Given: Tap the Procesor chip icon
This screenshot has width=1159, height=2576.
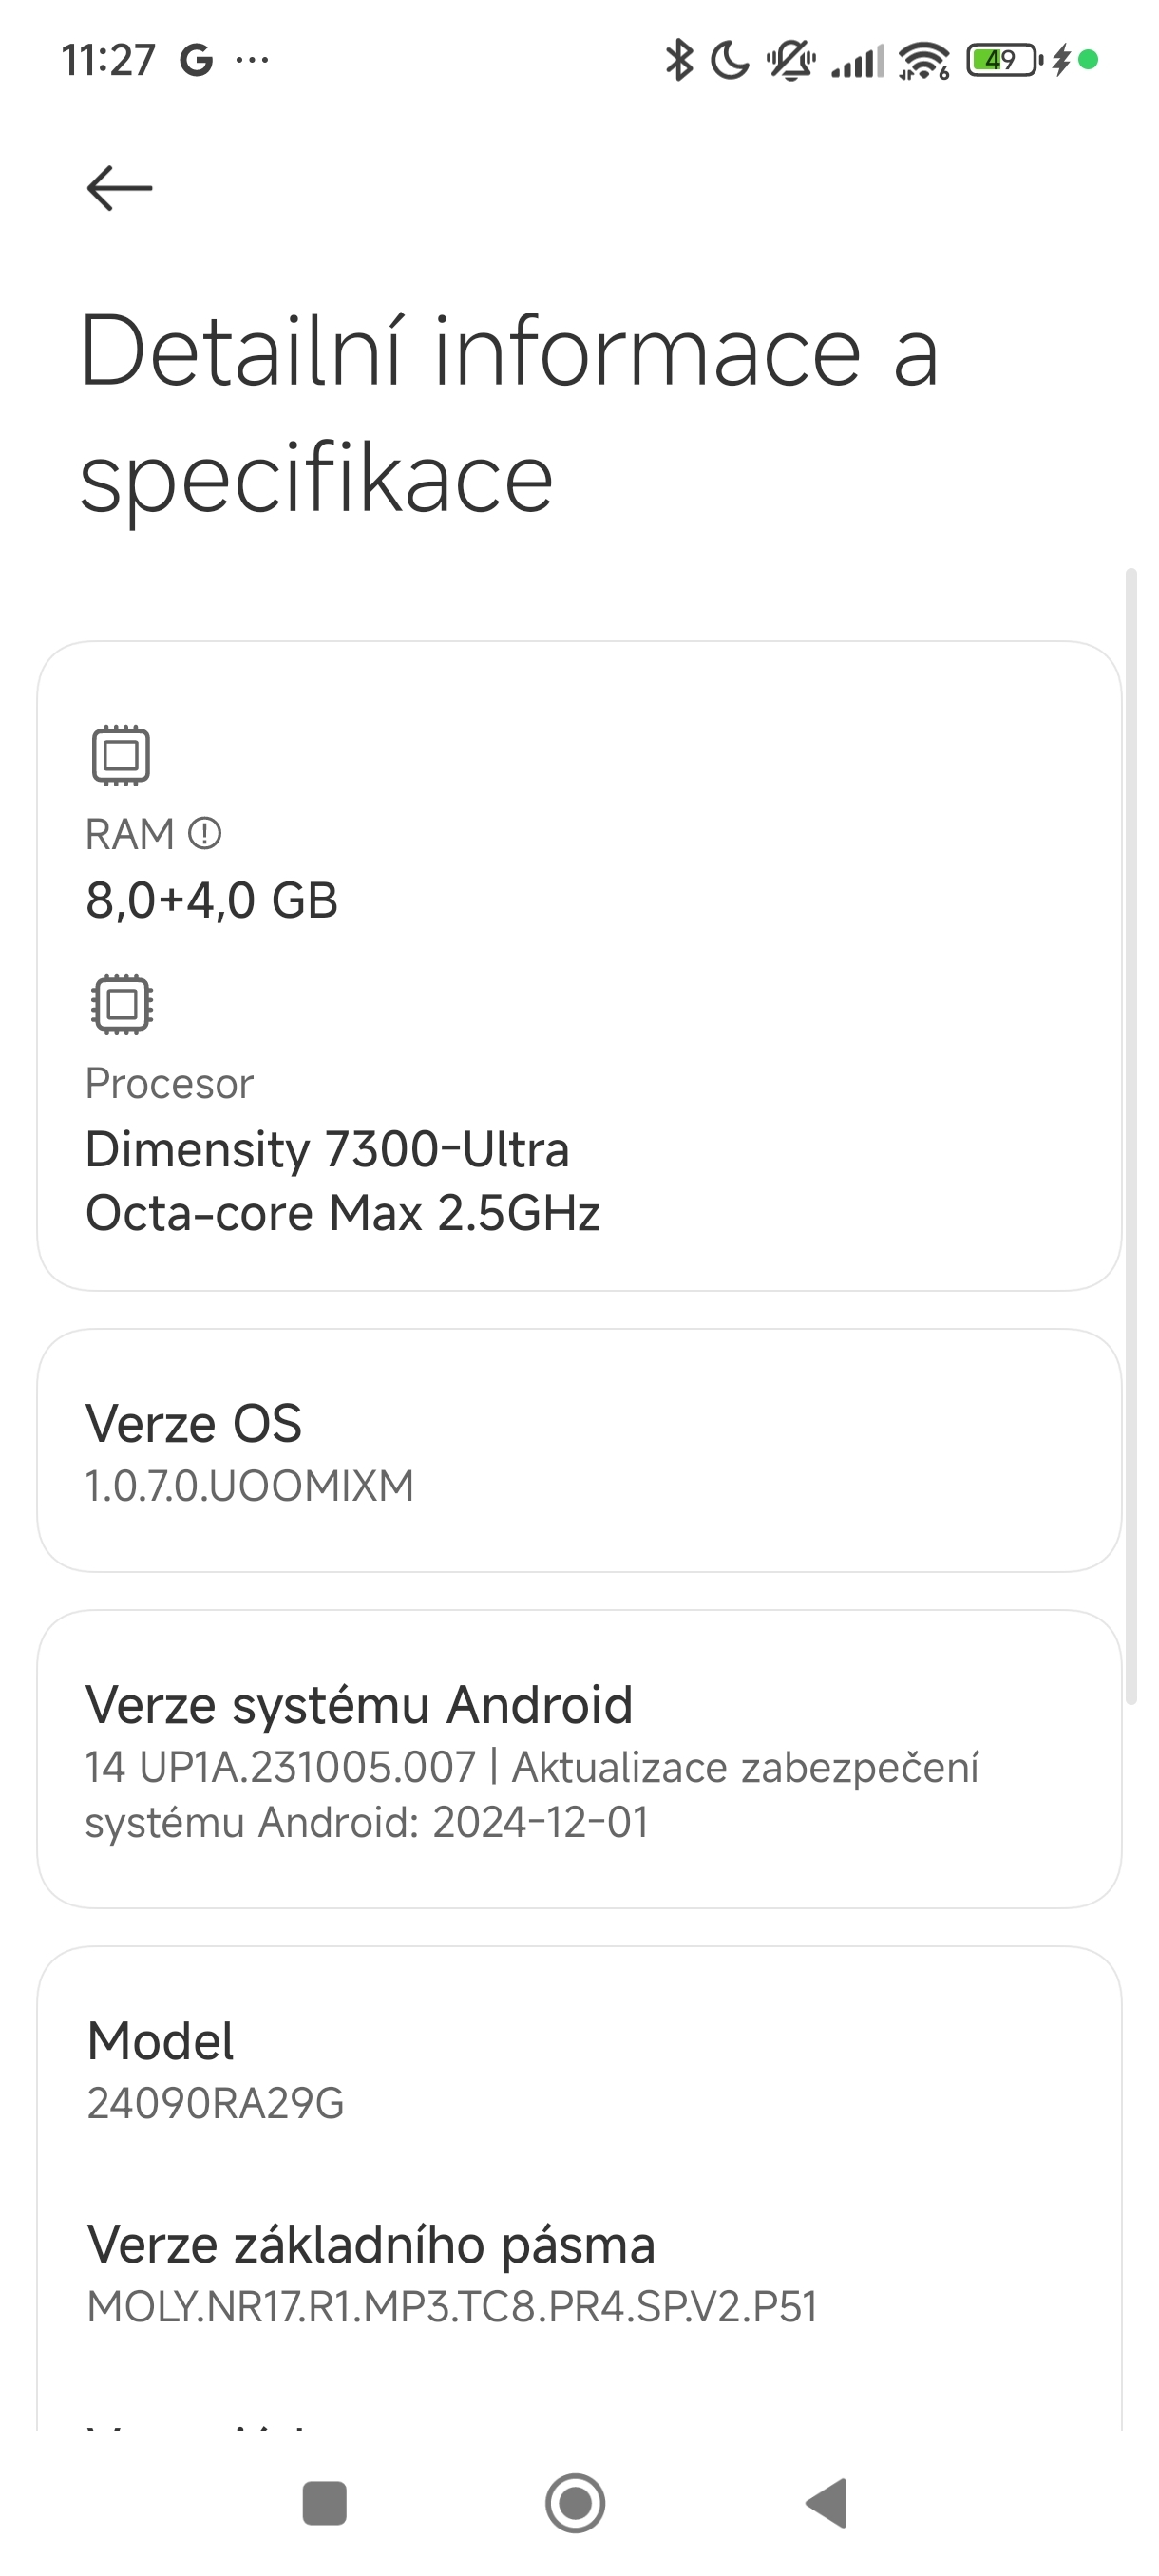Looking at the screenshot, I should pos(121,1003).
